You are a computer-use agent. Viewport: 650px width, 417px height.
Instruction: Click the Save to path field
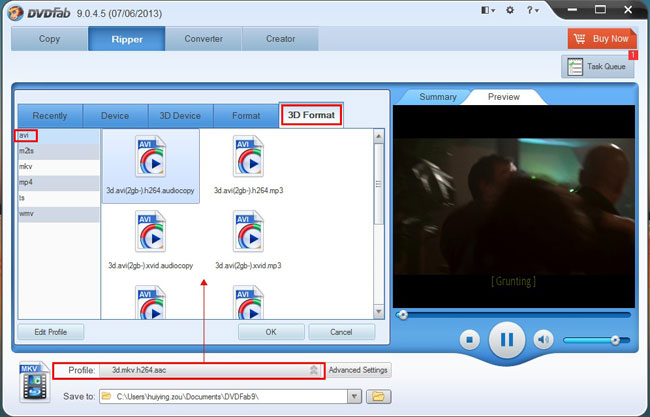(224, 397)
